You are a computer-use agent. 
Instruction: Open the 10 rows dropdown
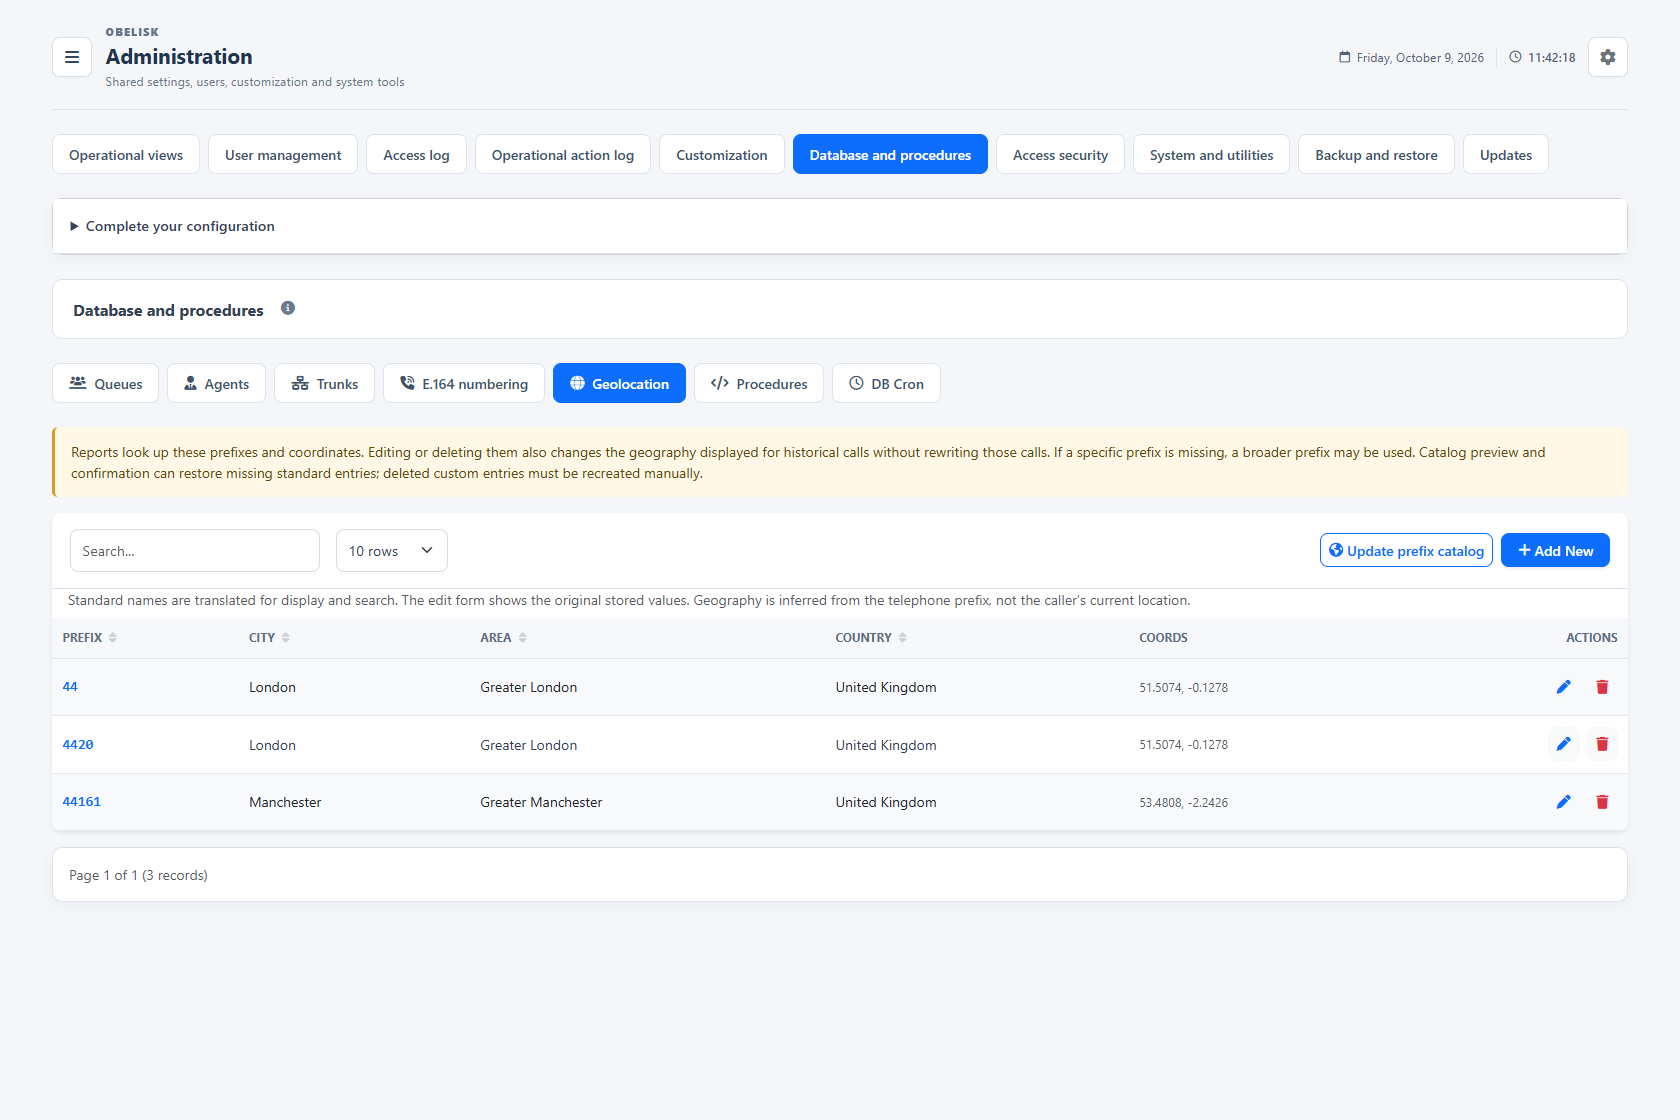pyautogui.click(x=392, y=551)
